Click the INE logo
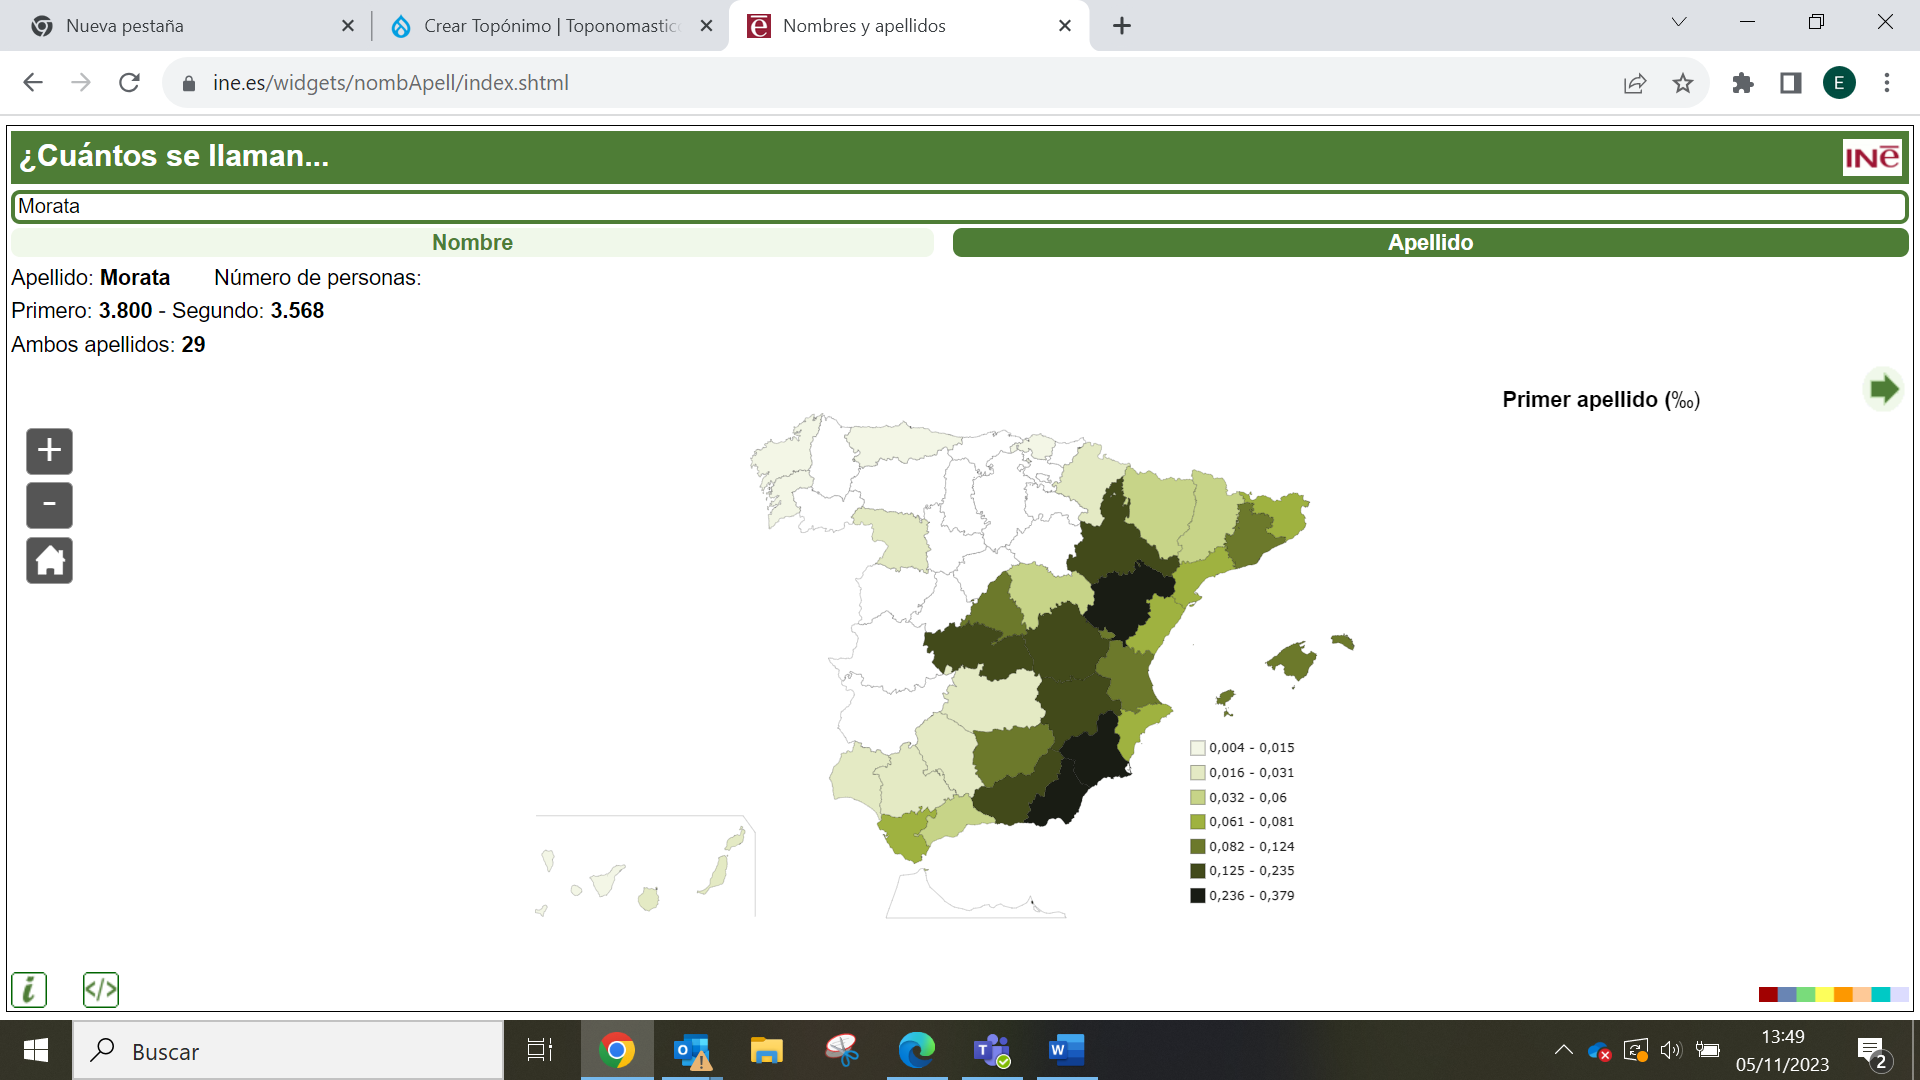The image size is (1920, 1080). (1871, 157)
